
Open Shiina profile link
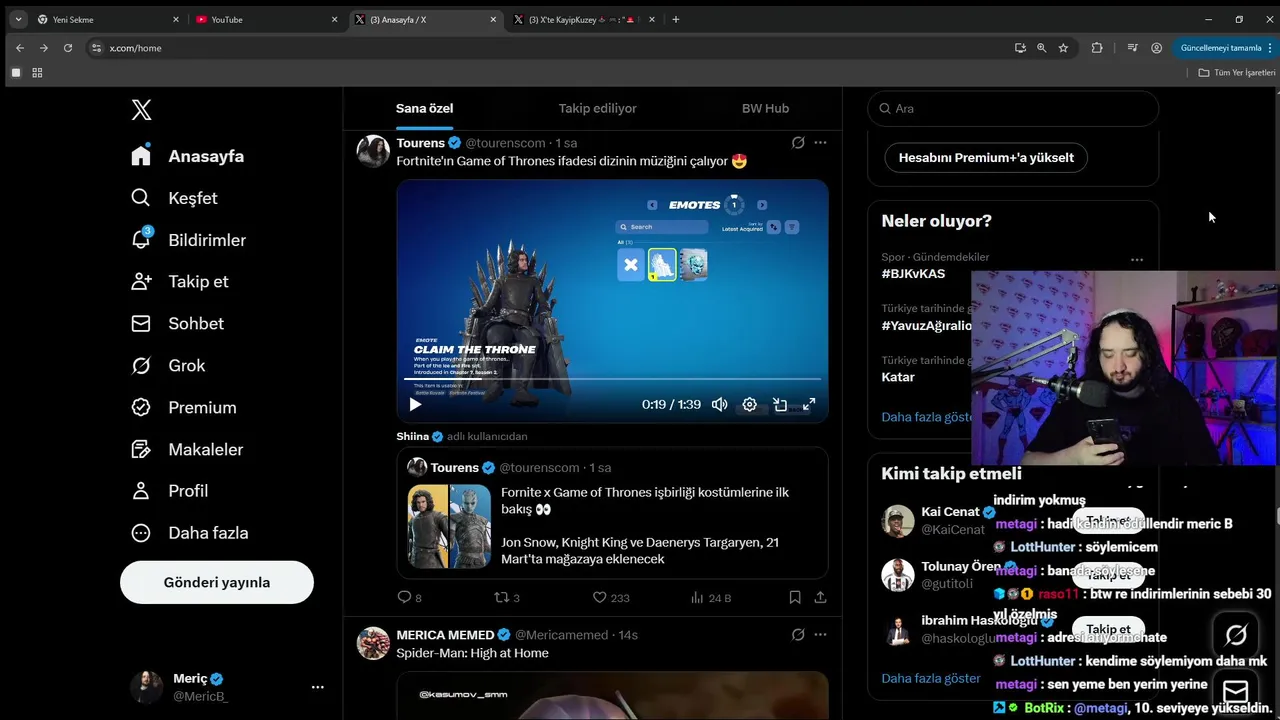[412, 436]
